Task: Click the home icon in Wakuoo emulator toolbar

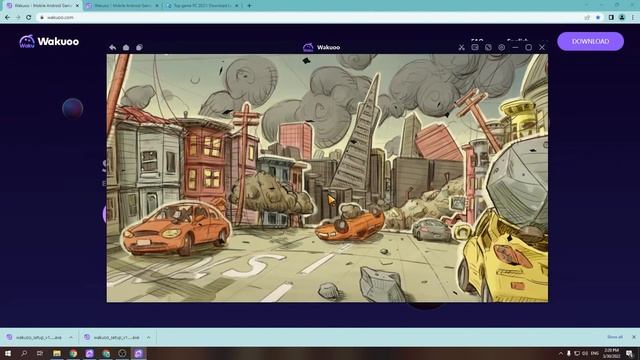Action: 126,47
